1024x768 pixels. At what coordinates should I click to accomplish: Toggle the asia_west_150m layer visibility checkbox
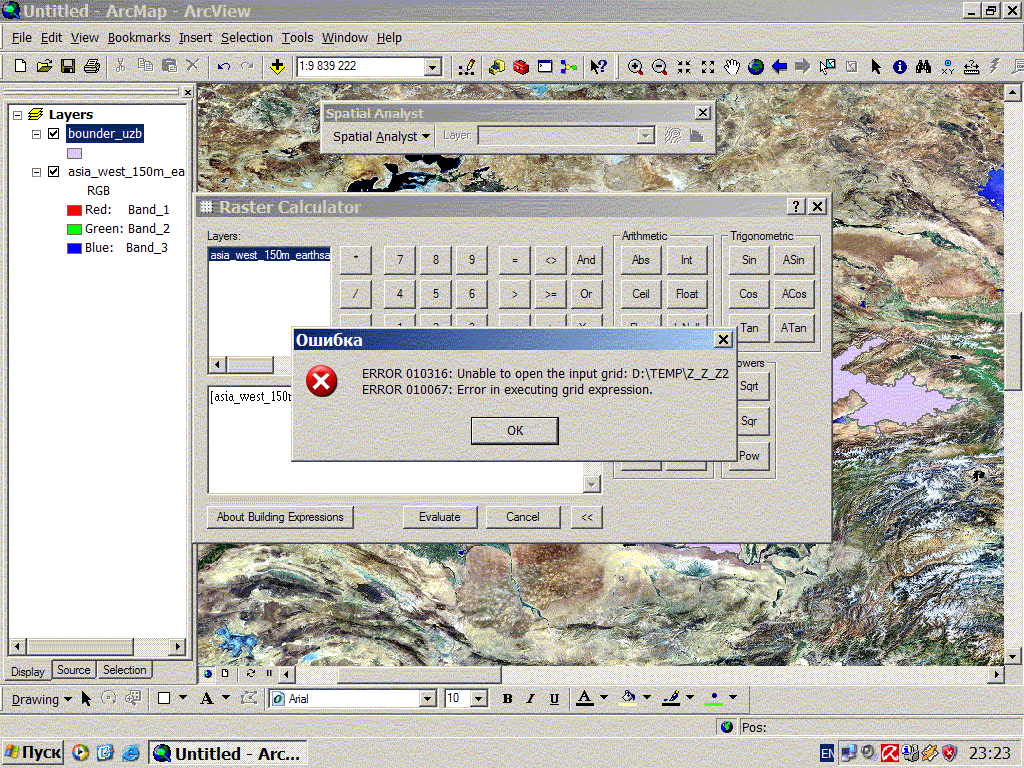tap(54, 172)
